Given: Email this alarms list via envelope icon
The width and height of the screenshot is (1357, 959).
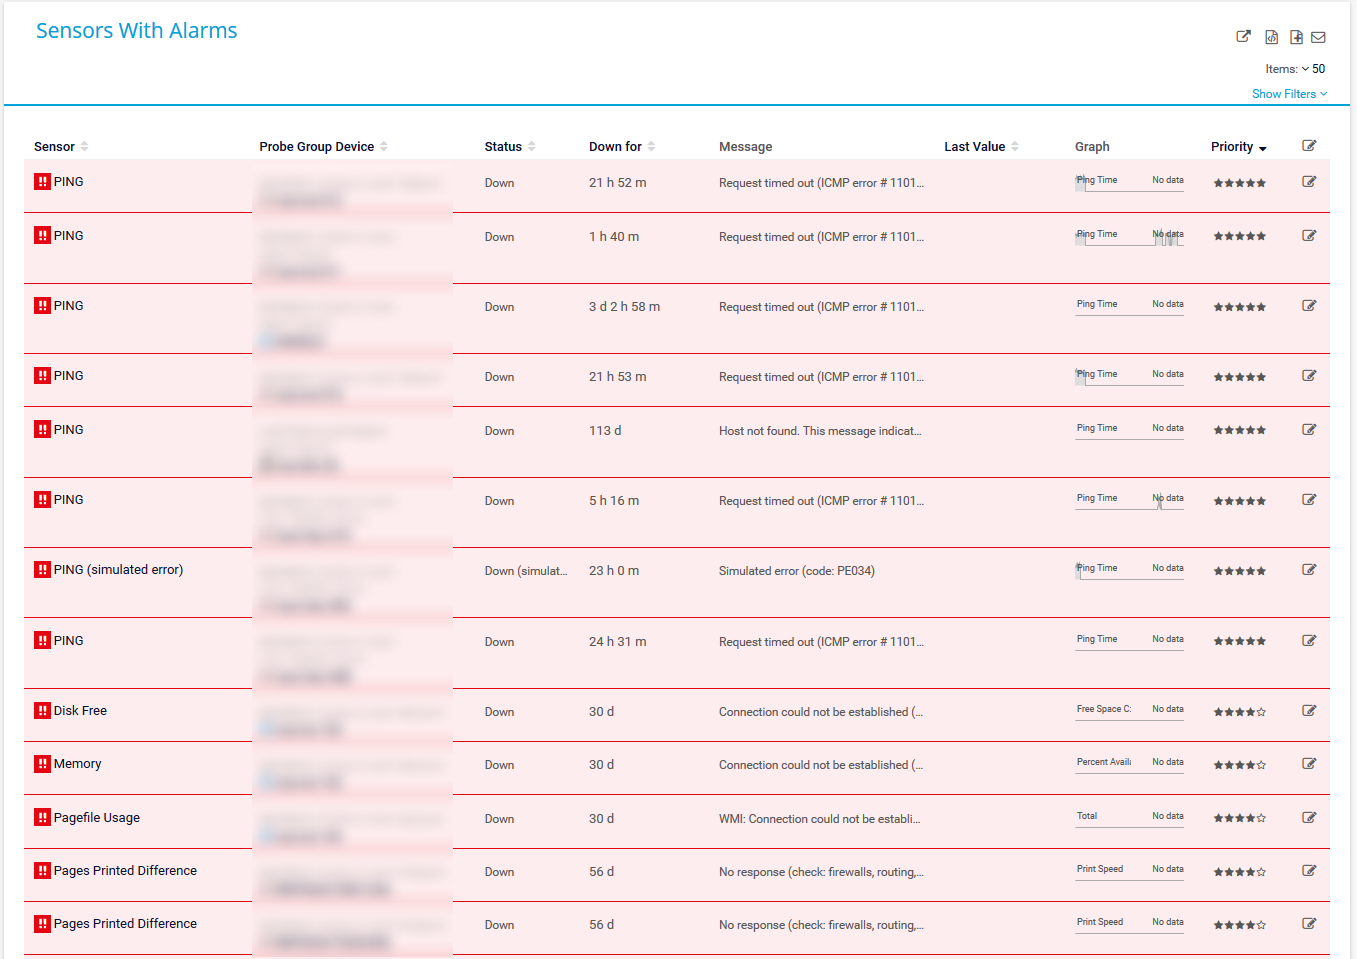Looking at the screenshot, I should click(1318, 36).
